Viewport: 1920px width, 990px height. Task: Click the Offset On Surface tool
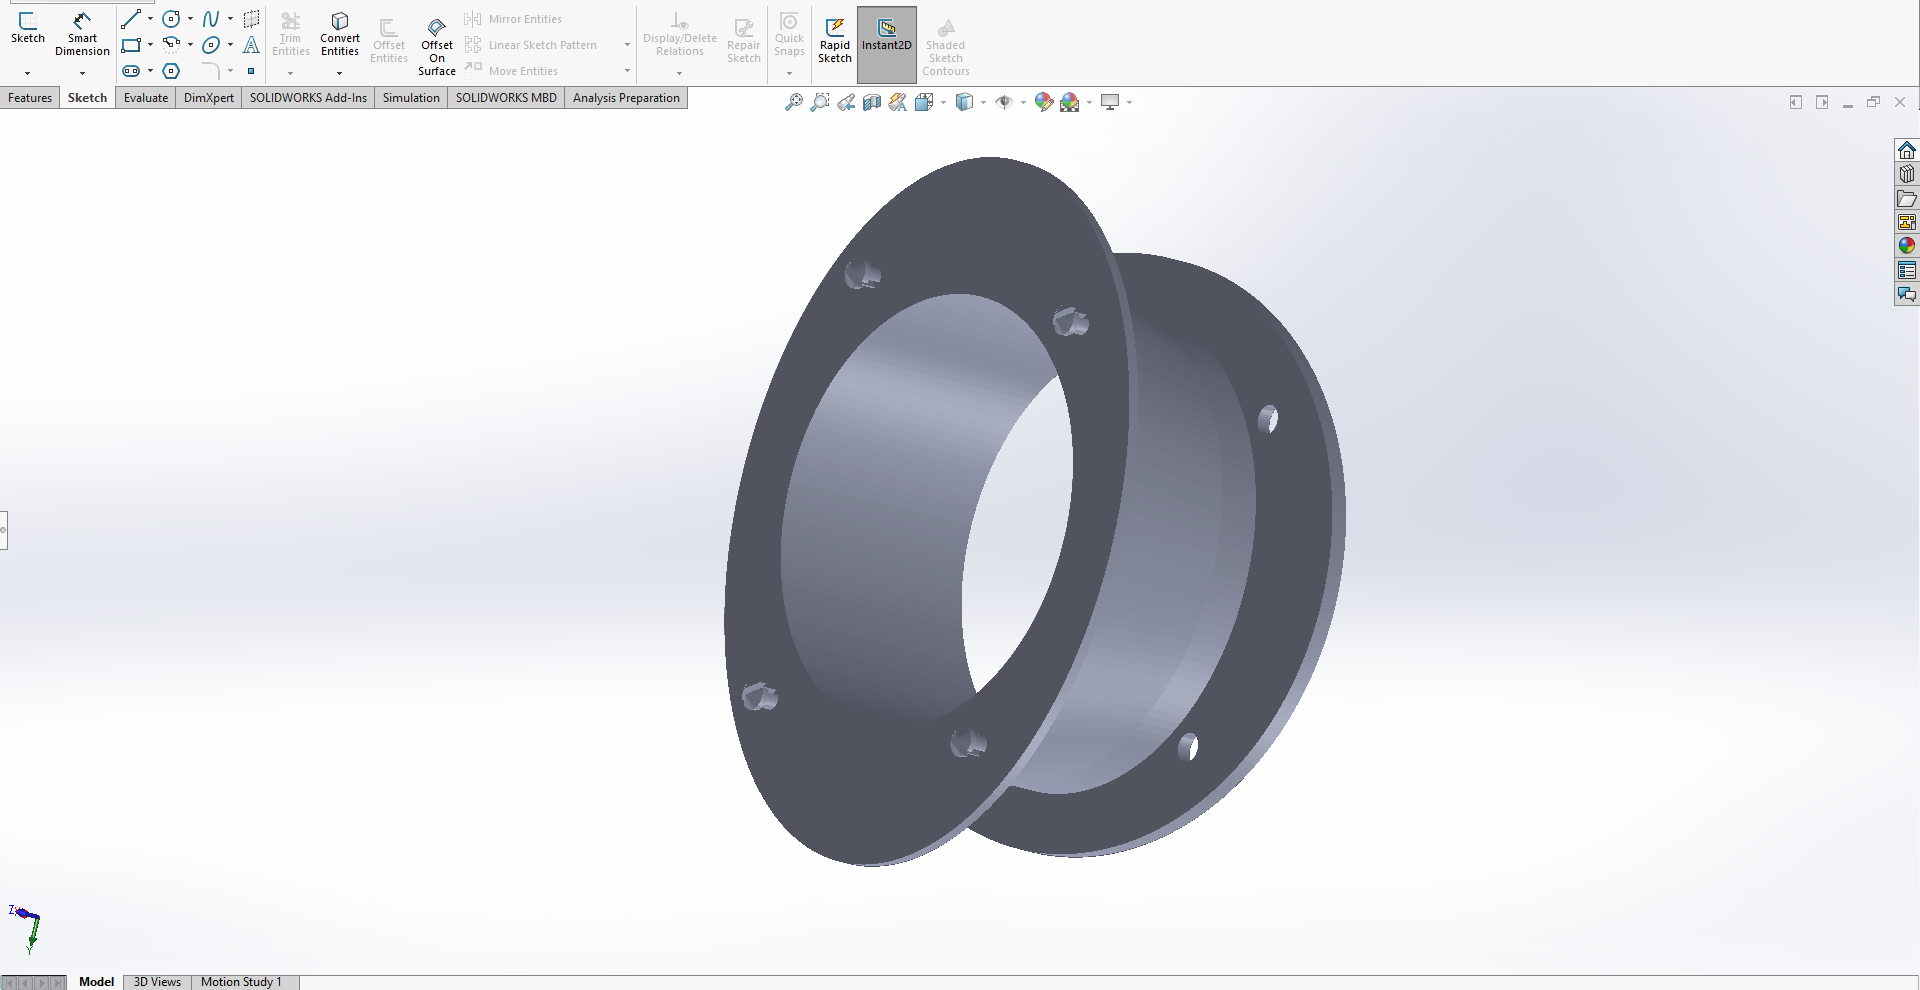436,46
